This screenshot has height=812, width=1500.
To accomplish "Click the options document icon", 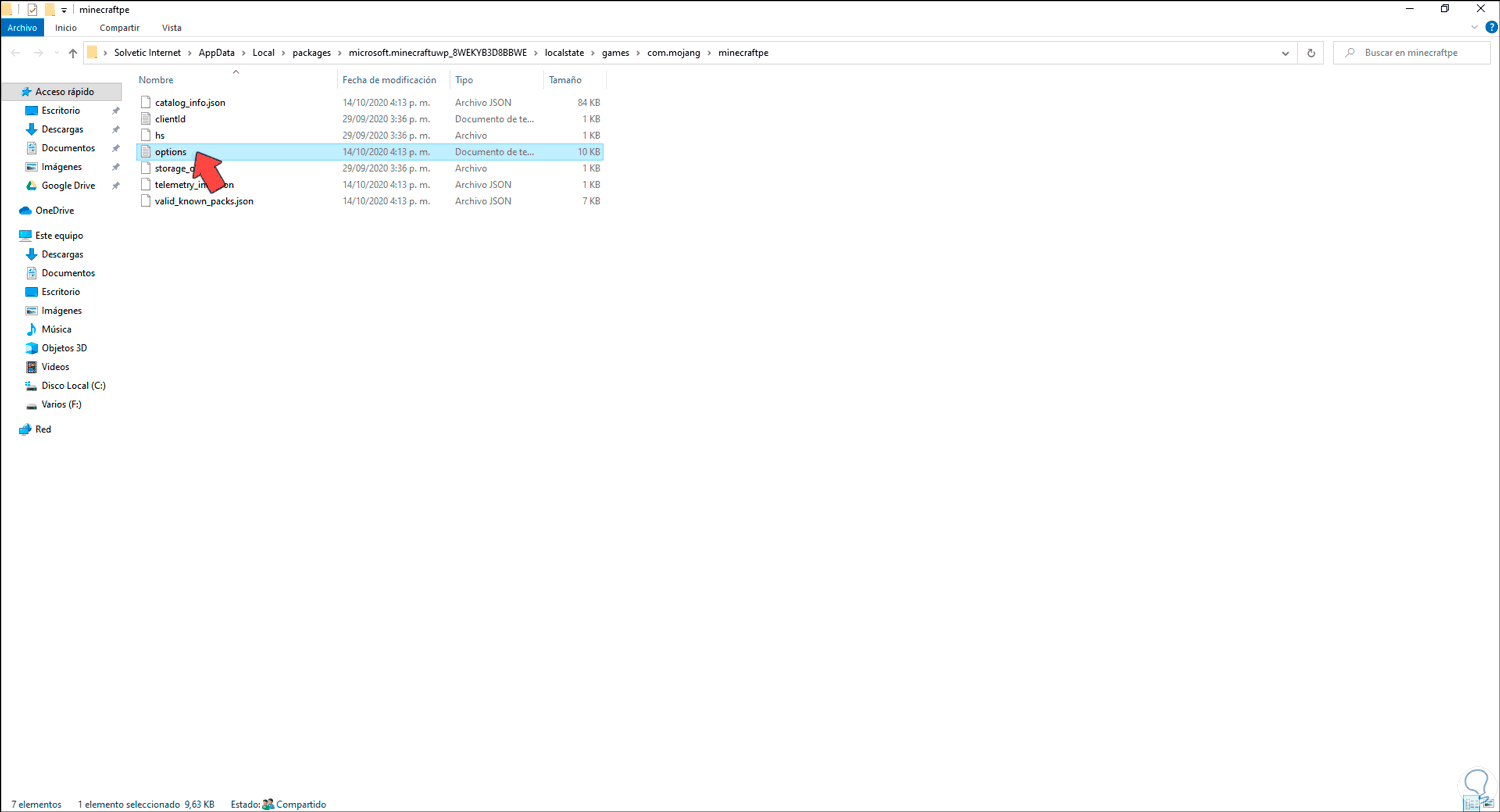I will [x=145, y=152].
